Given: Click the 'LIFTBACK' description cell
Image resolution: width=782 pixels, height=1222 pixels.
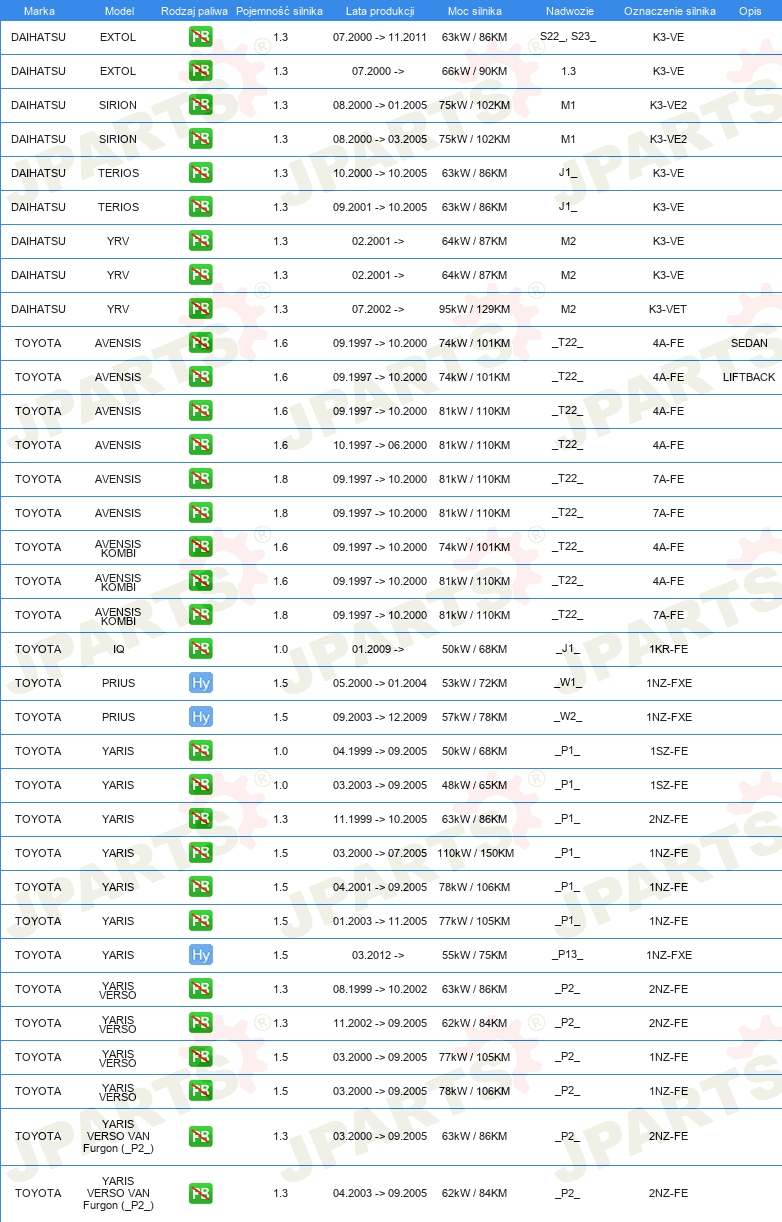Looking at the screenshot, I should tap(749, 377).
